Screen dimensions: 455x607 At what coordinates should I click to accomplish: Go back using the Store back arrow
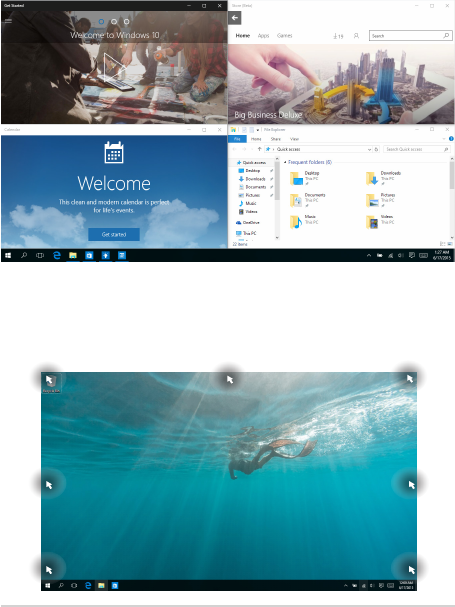click(235, 18)
